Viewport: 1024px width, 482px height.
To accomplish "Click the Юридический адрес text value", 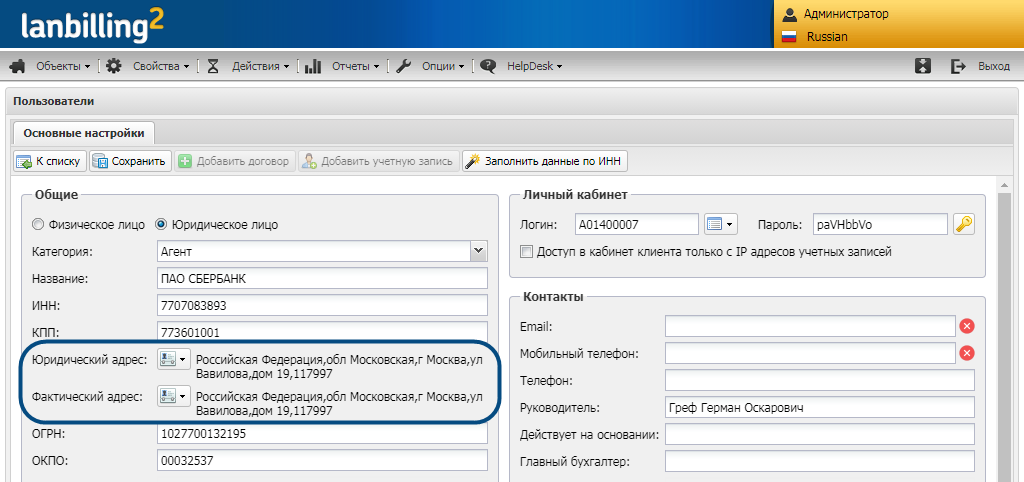I will point(340,368).
